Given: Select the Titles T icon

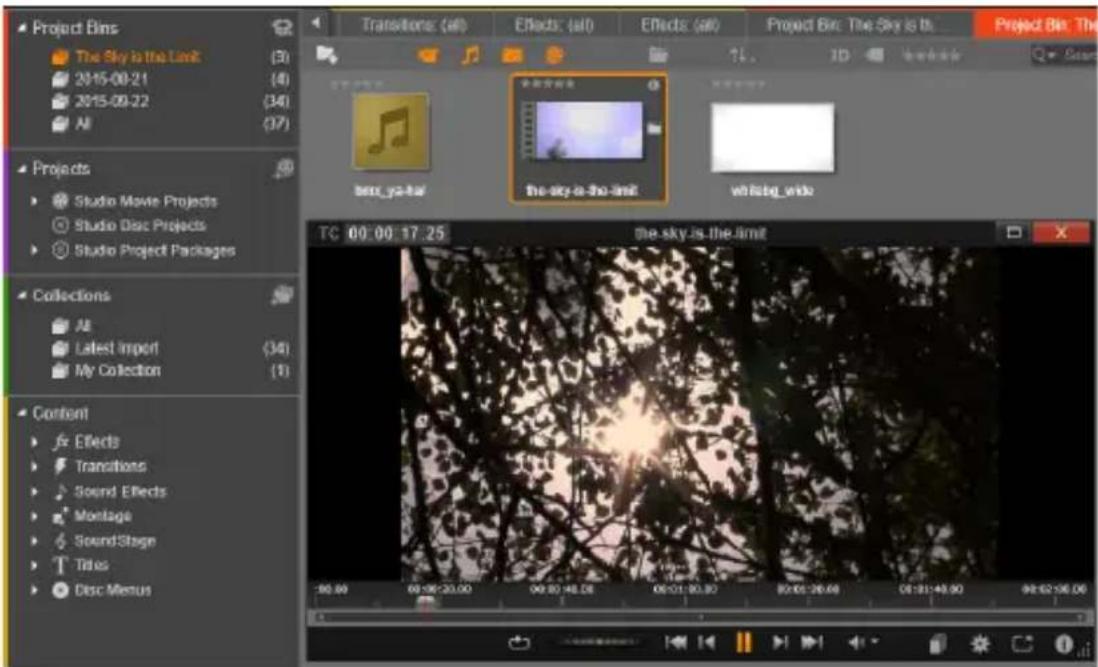Looking at the screenshot, I should tap(61, 566).
